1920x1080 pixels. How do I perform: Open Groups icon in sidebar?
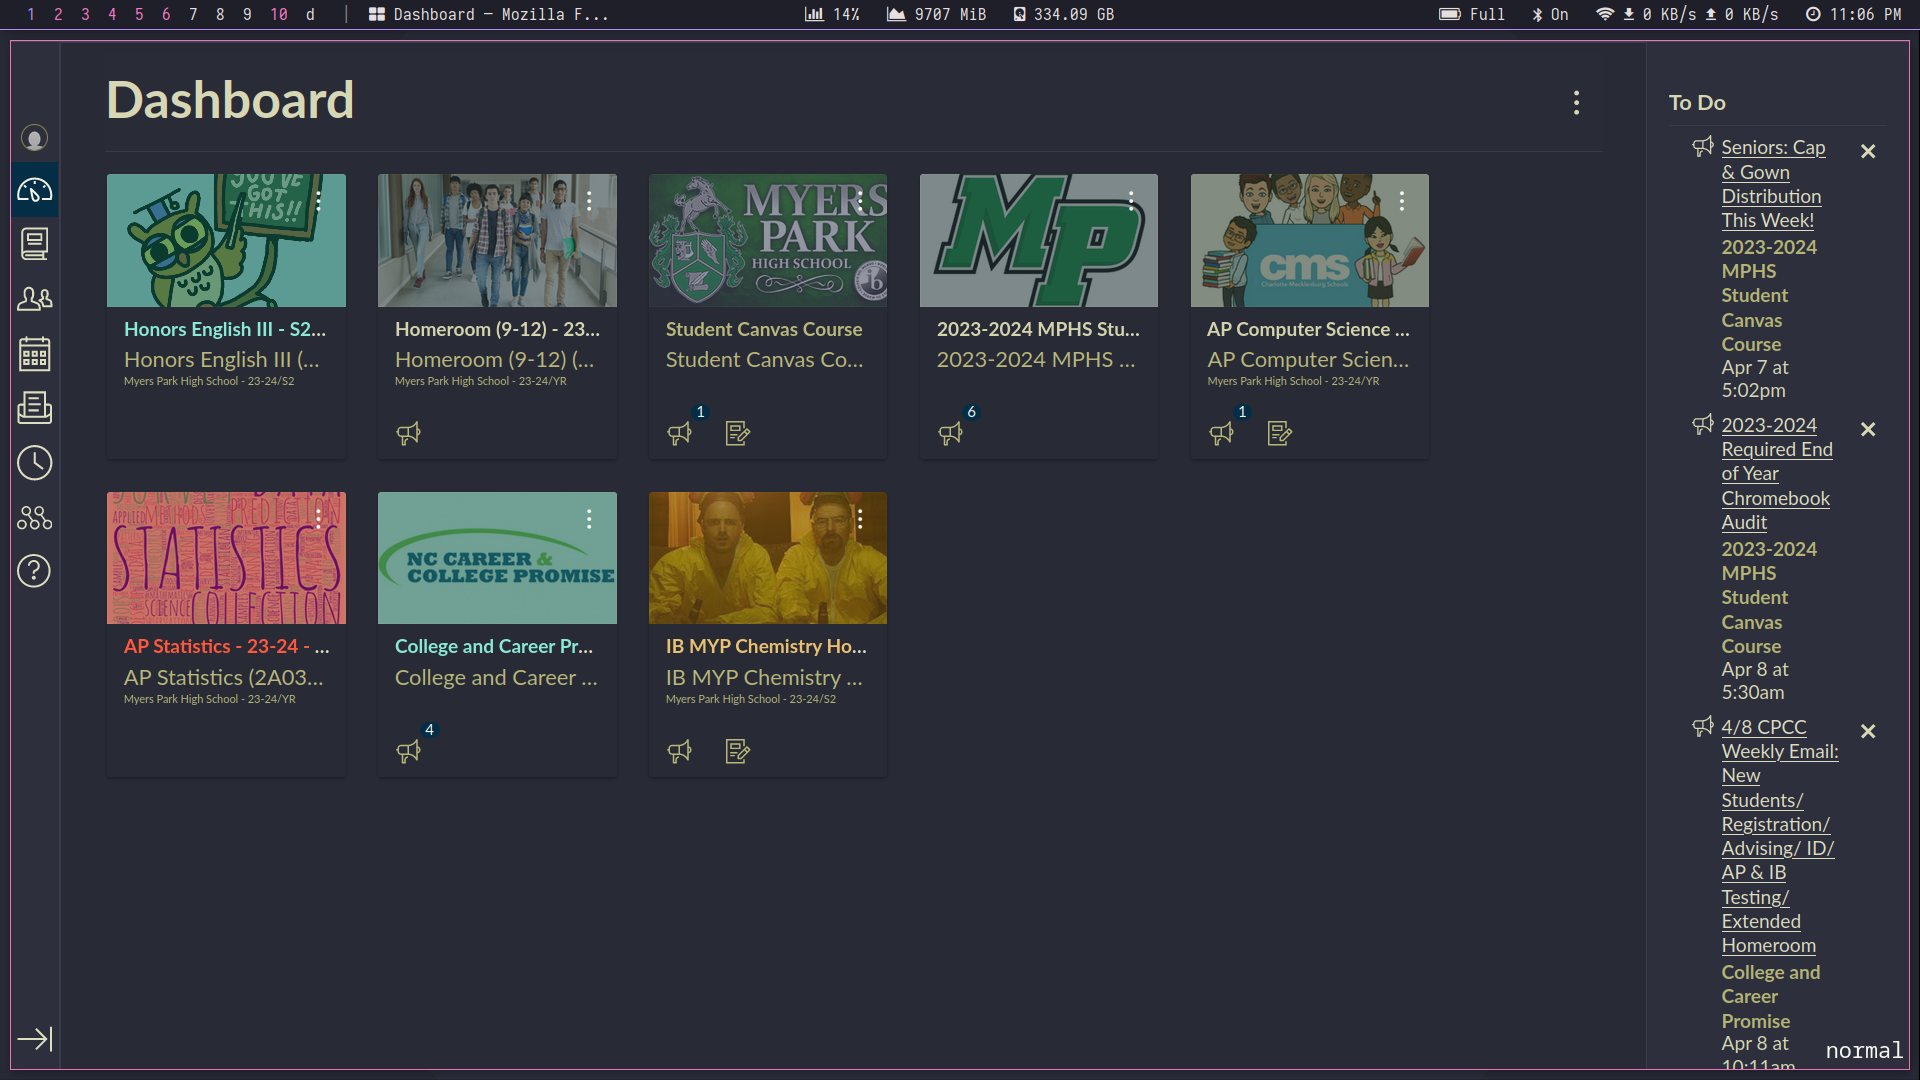[34, 298]
